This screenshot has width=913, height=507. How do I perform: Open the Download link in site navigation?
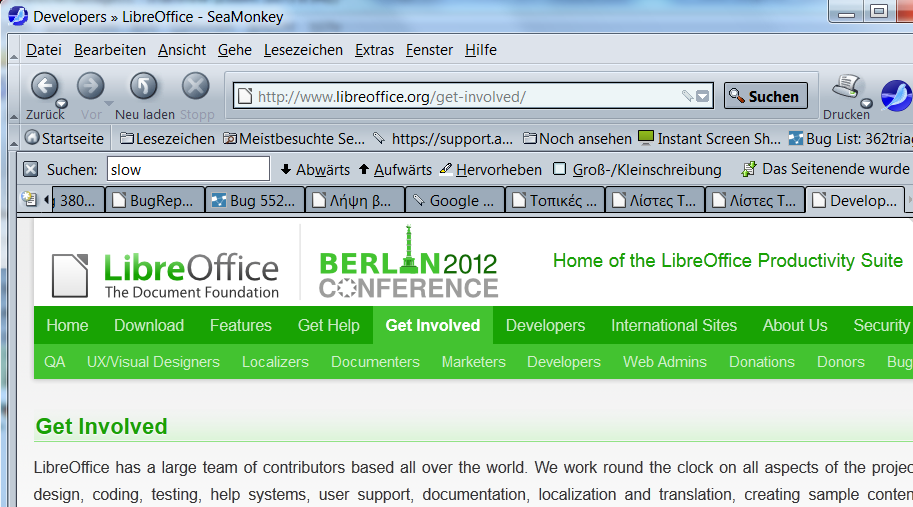click(x=149, y=326)
